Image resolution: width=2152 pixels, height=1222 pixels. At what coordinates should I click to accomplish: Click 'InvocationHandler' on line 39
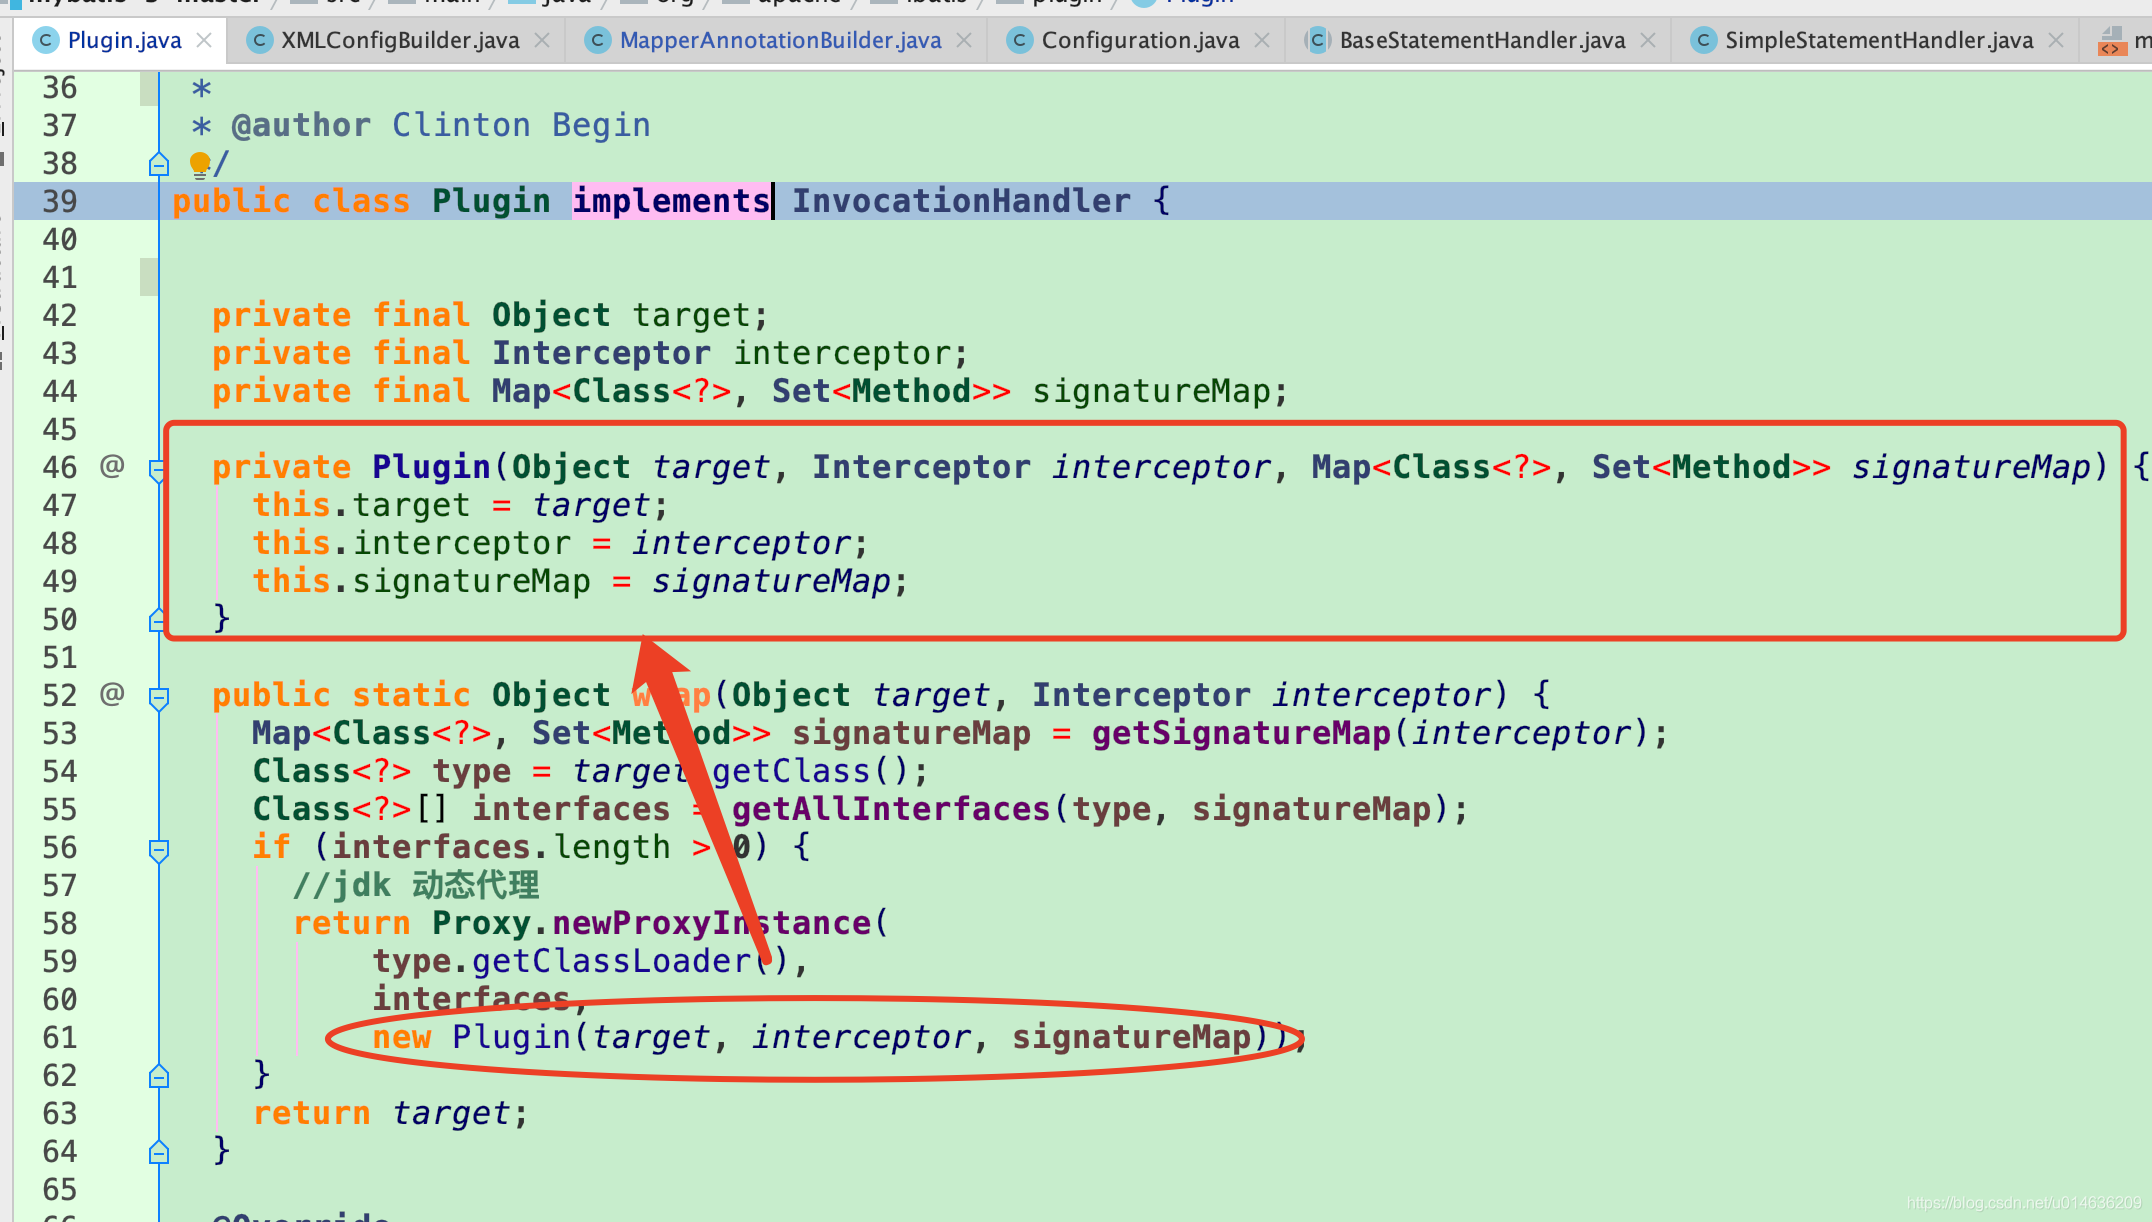click(x=961, y=201)
